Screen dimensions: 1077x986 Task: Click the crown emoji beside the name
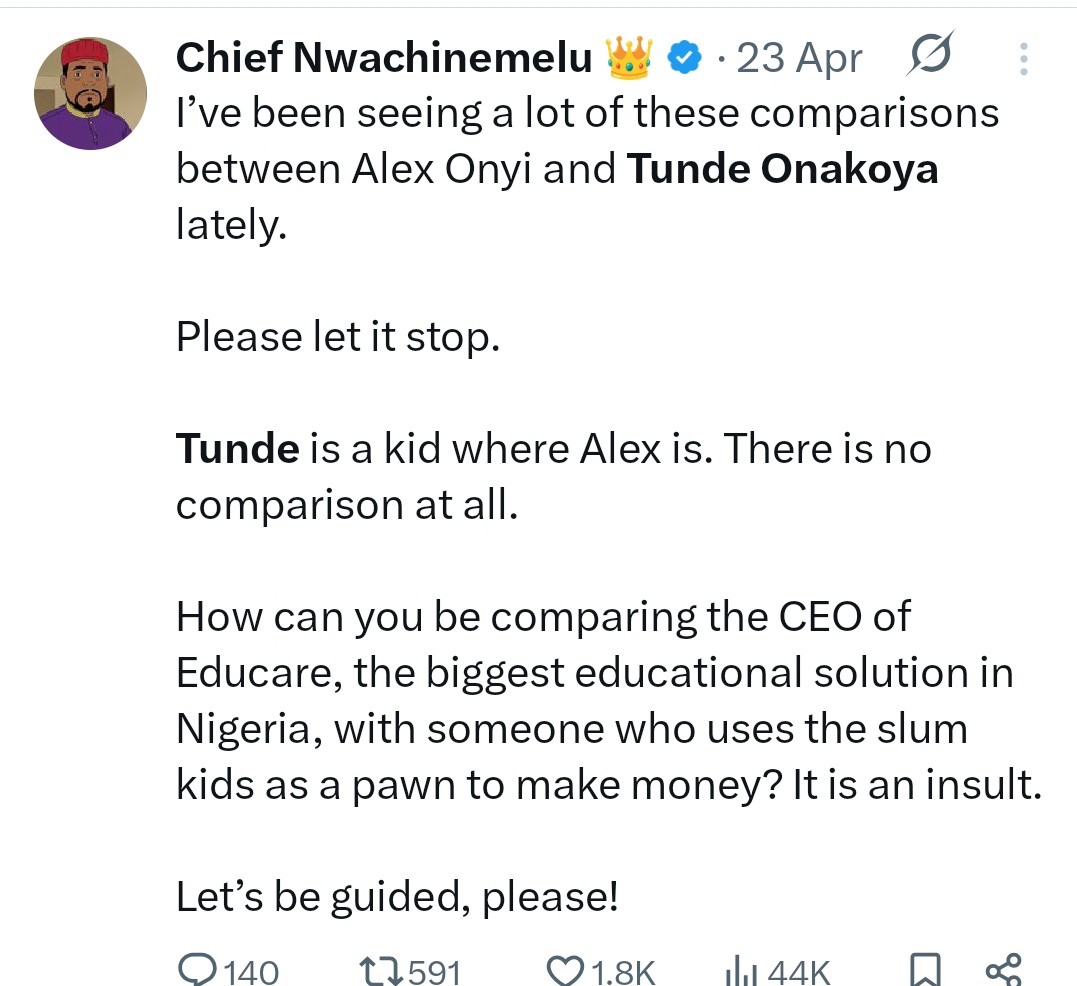(x=628, y=57)
